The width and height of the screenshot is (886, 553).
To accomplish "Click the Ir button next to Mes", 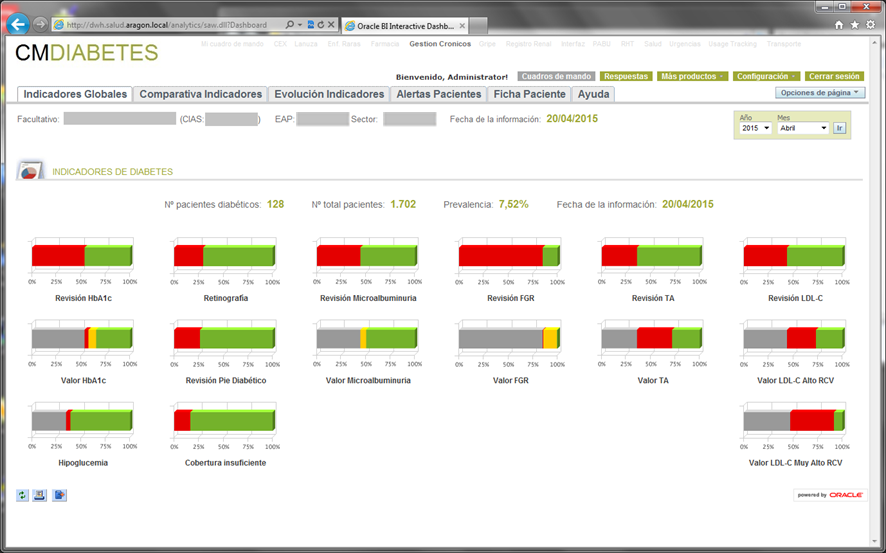I will (840, 128).
